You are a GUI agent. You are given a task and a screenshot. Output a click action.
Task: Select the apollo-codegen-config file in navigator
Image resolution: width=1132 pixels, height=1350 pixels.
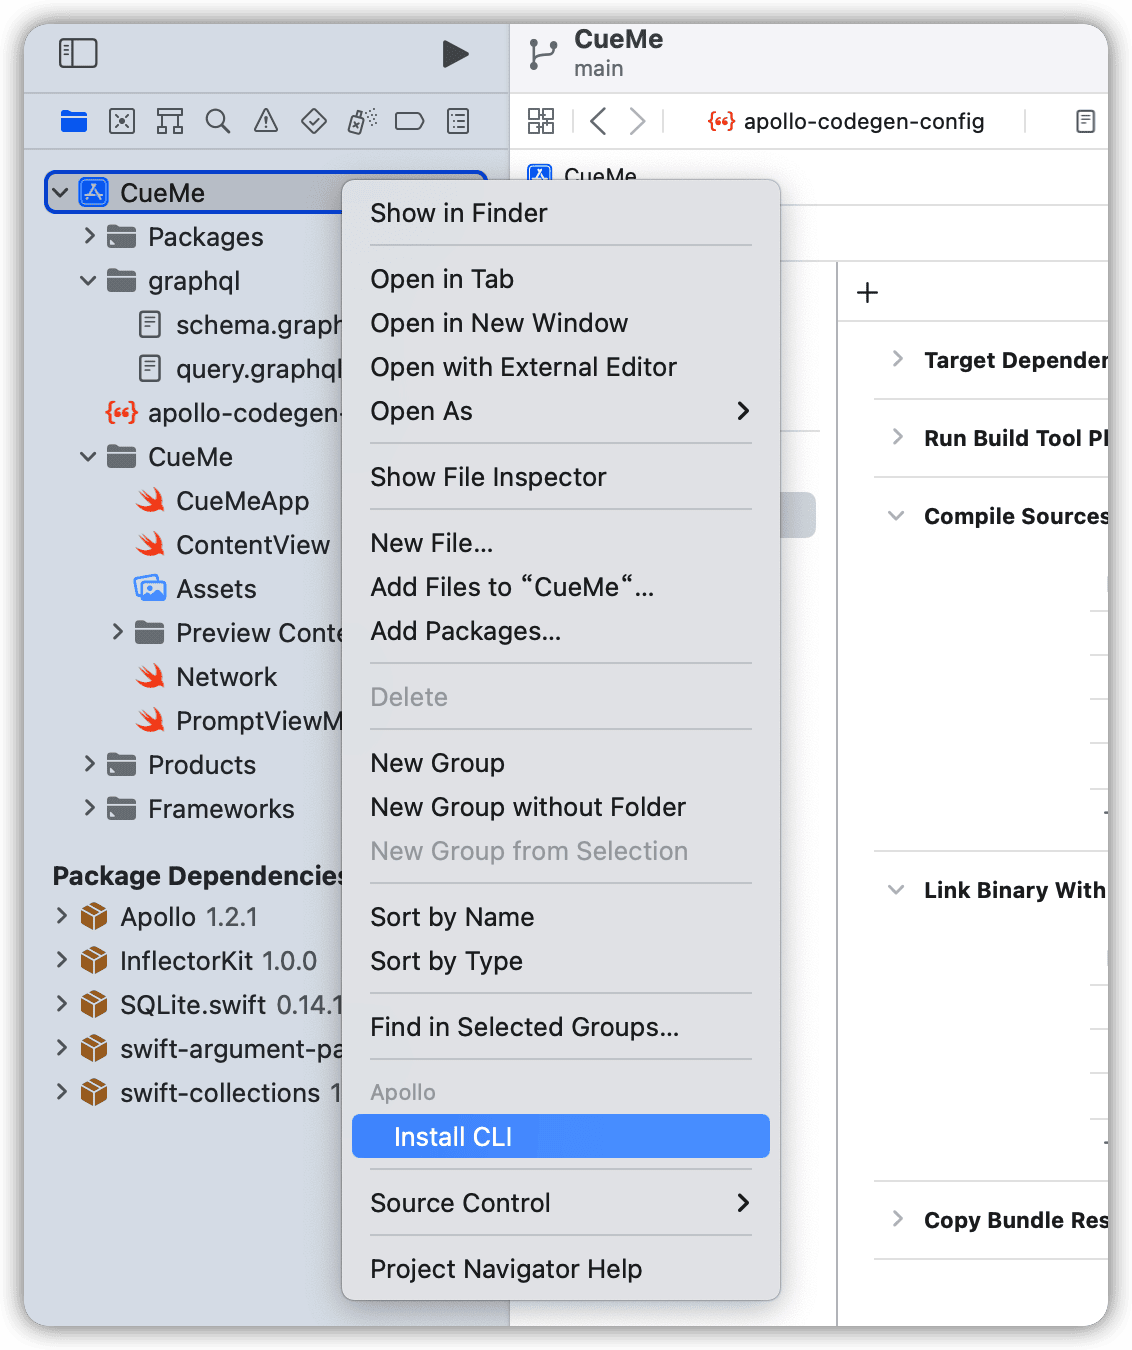pos(223,413)
